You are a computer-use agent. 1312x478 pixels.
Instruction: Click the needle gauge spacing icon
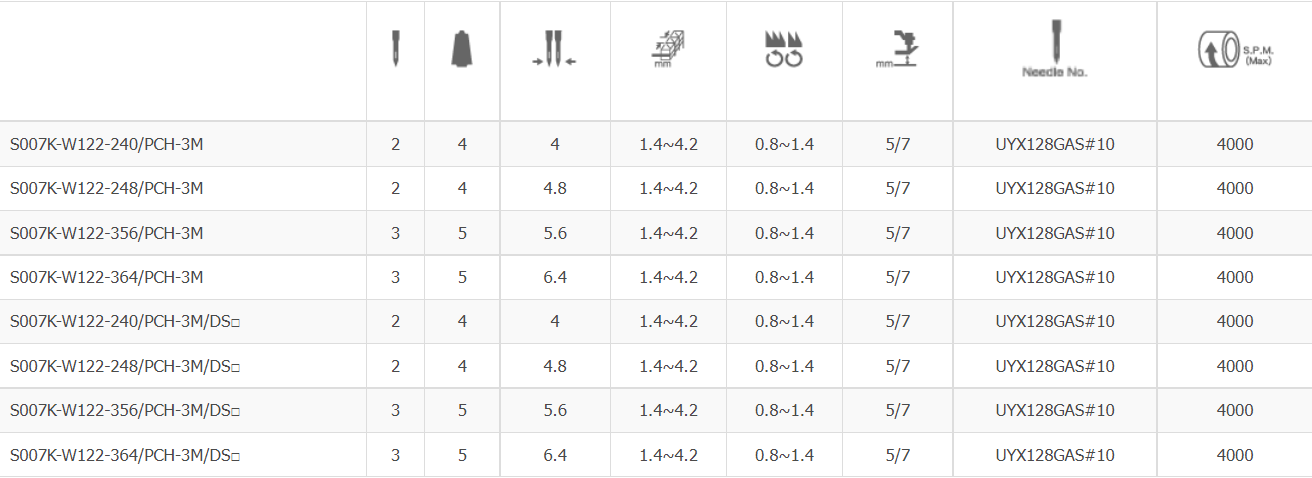[555, 50]
